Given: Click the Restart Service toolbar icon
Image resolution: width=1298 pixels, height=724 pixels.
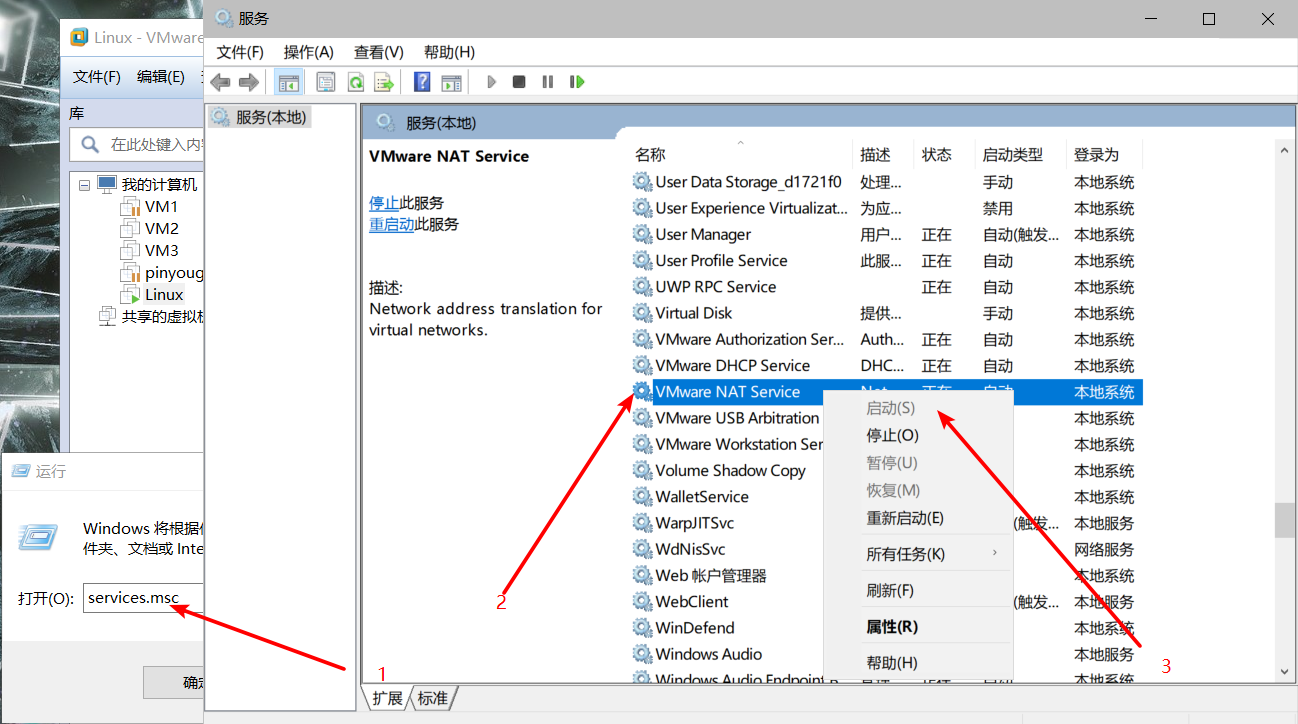Looking at the screenshot, I should pyautogui.click(x=576, y=82).
